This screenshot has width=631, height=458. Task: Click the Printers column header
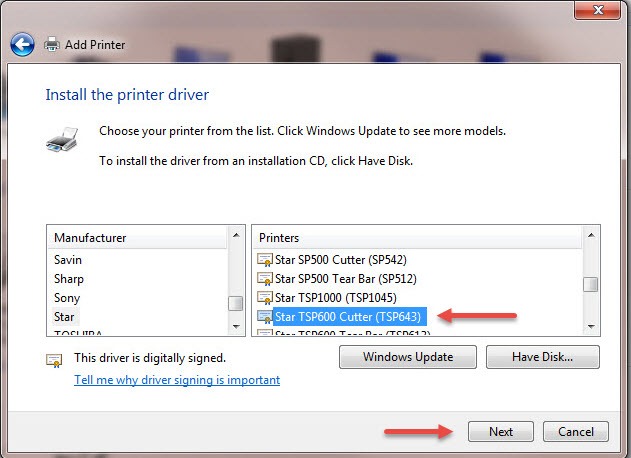[417, 237]
